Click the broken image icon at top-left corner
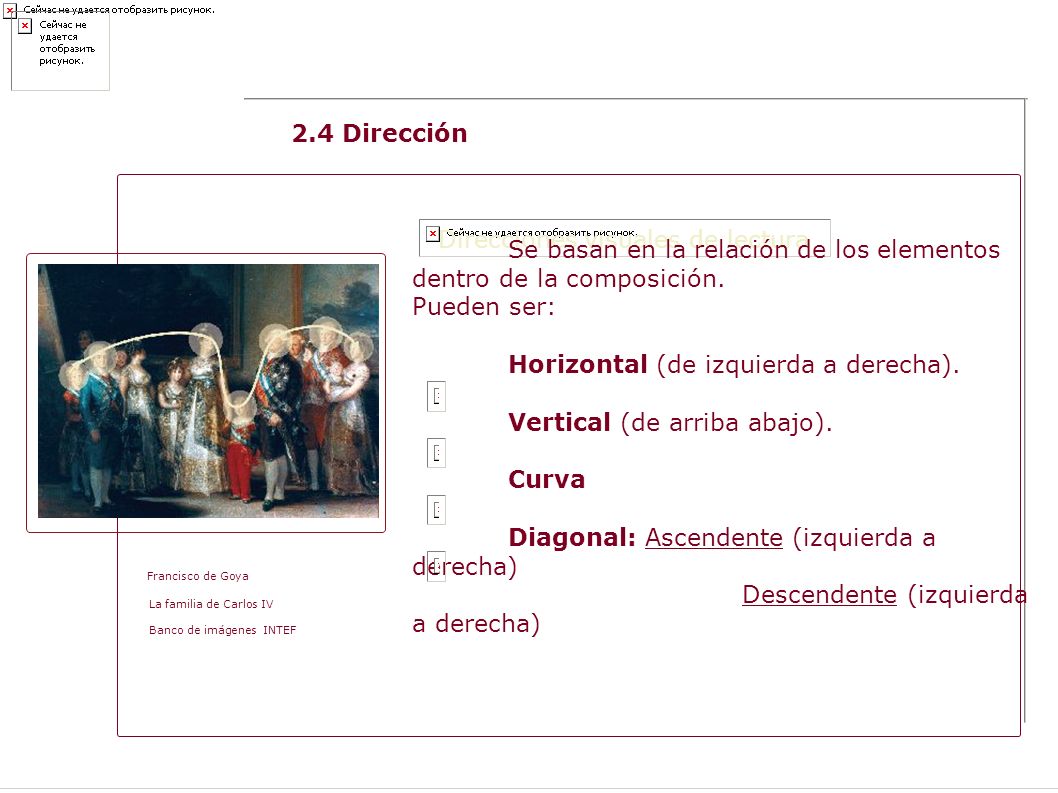 pyautogui.click(x=9, y=10)
